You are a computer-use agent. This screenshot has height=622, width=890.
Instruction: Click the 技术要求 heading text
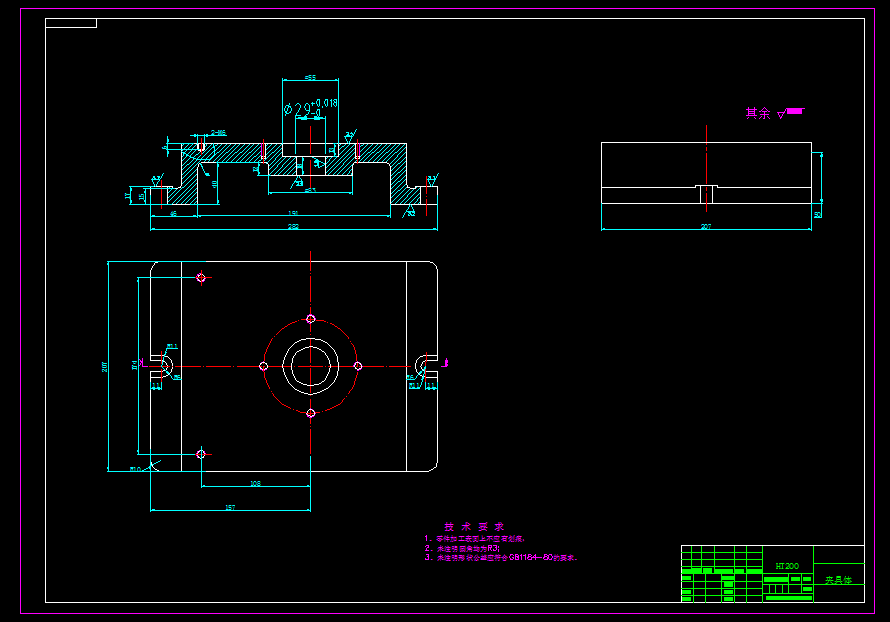click(x=474, y=527)
